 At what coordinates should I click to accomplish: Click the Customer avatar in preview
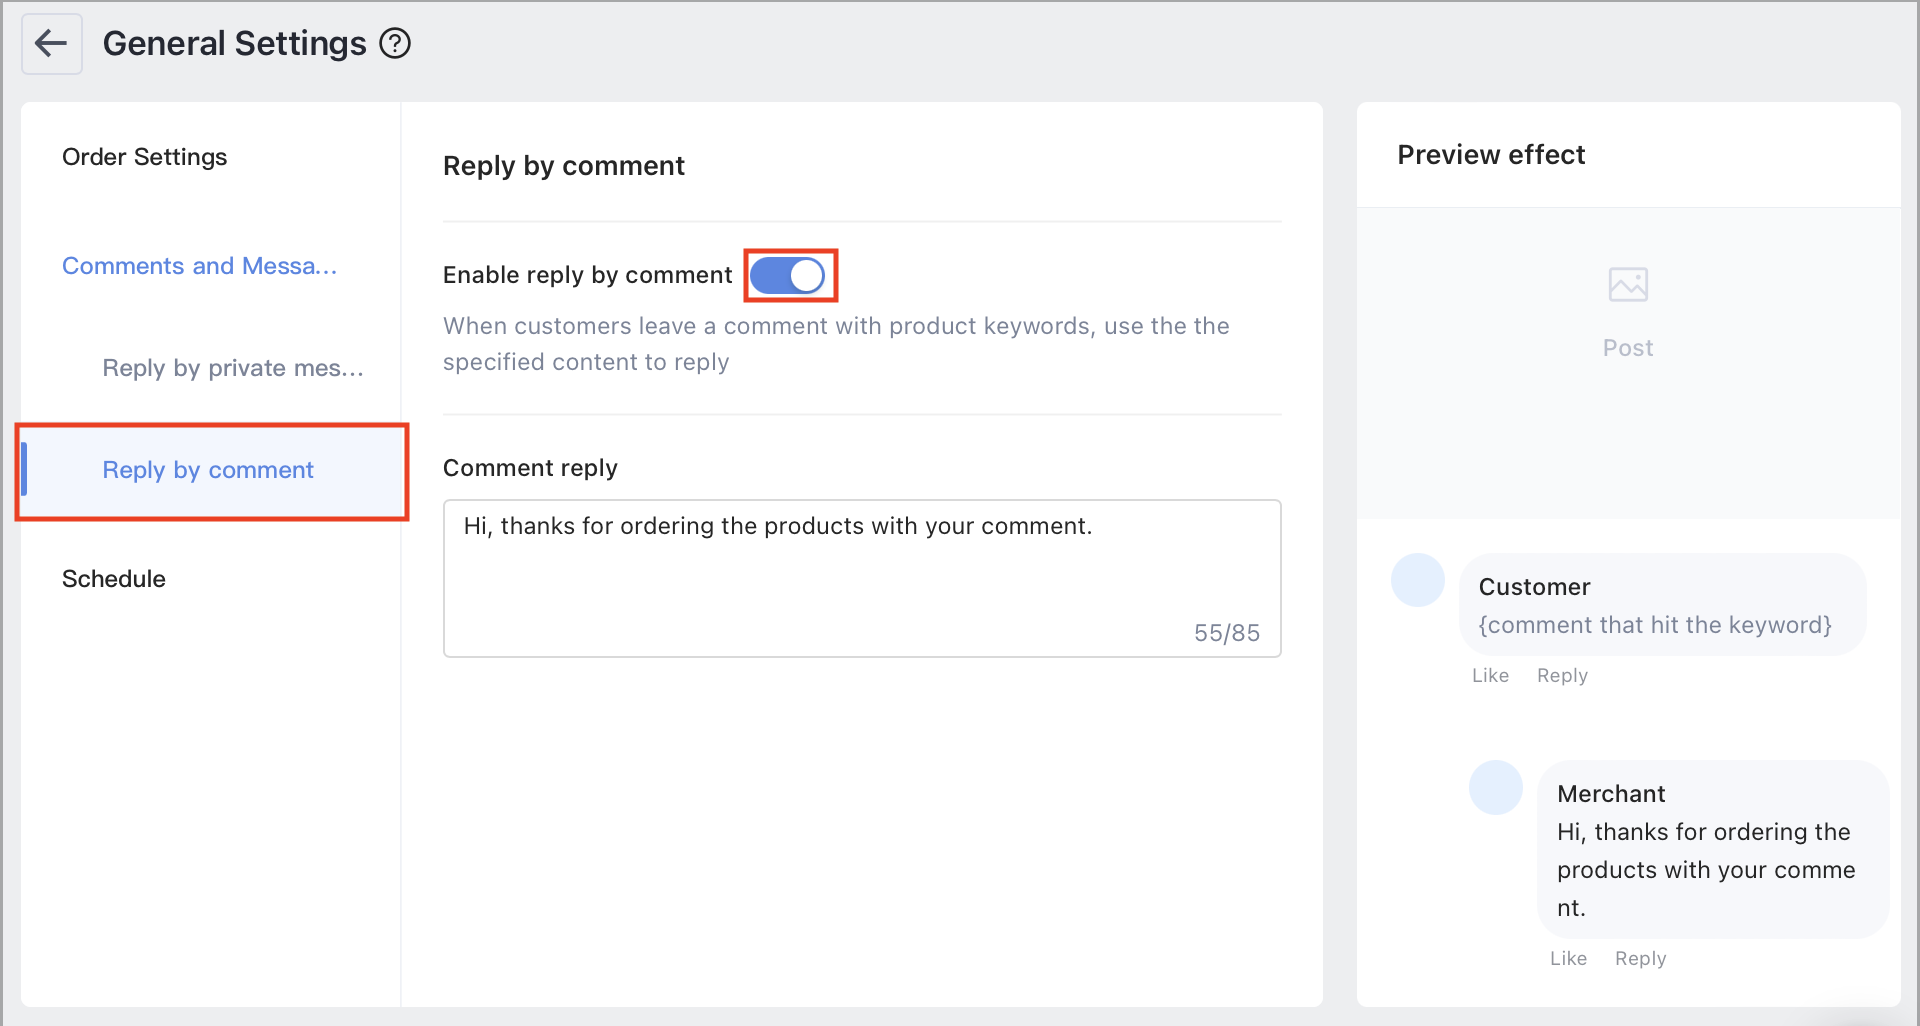[1418, 580]
